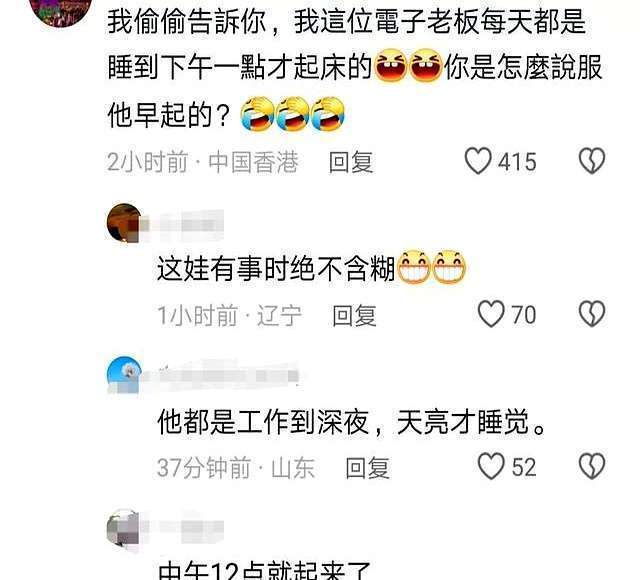
Task: Tap broken heart on the 70-likes comment
Action: point(592,314)
